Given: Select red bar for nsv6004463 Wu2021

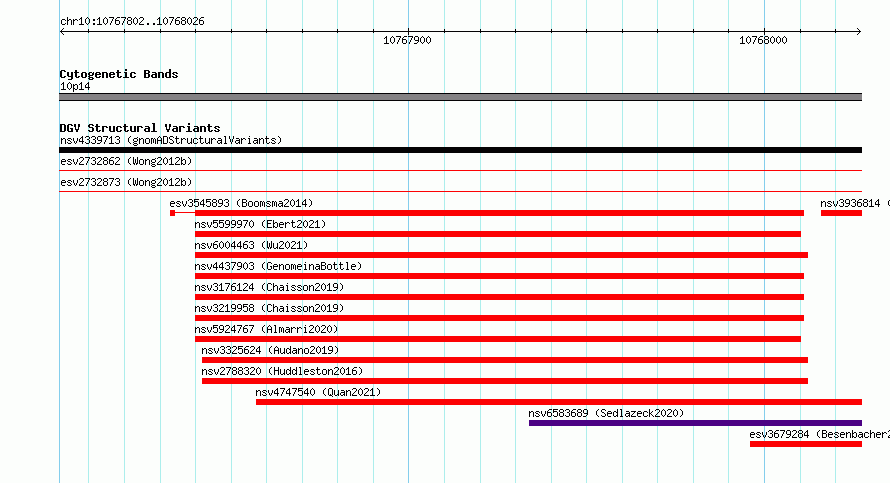Looking at the screenshot, I should [501, 255].
